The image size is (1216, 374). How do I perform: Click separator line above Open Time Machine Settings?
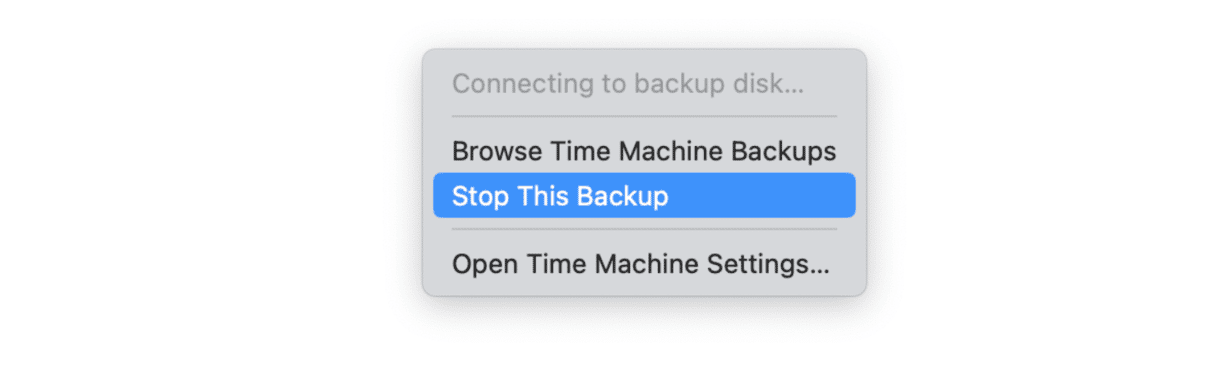(644, 229)
